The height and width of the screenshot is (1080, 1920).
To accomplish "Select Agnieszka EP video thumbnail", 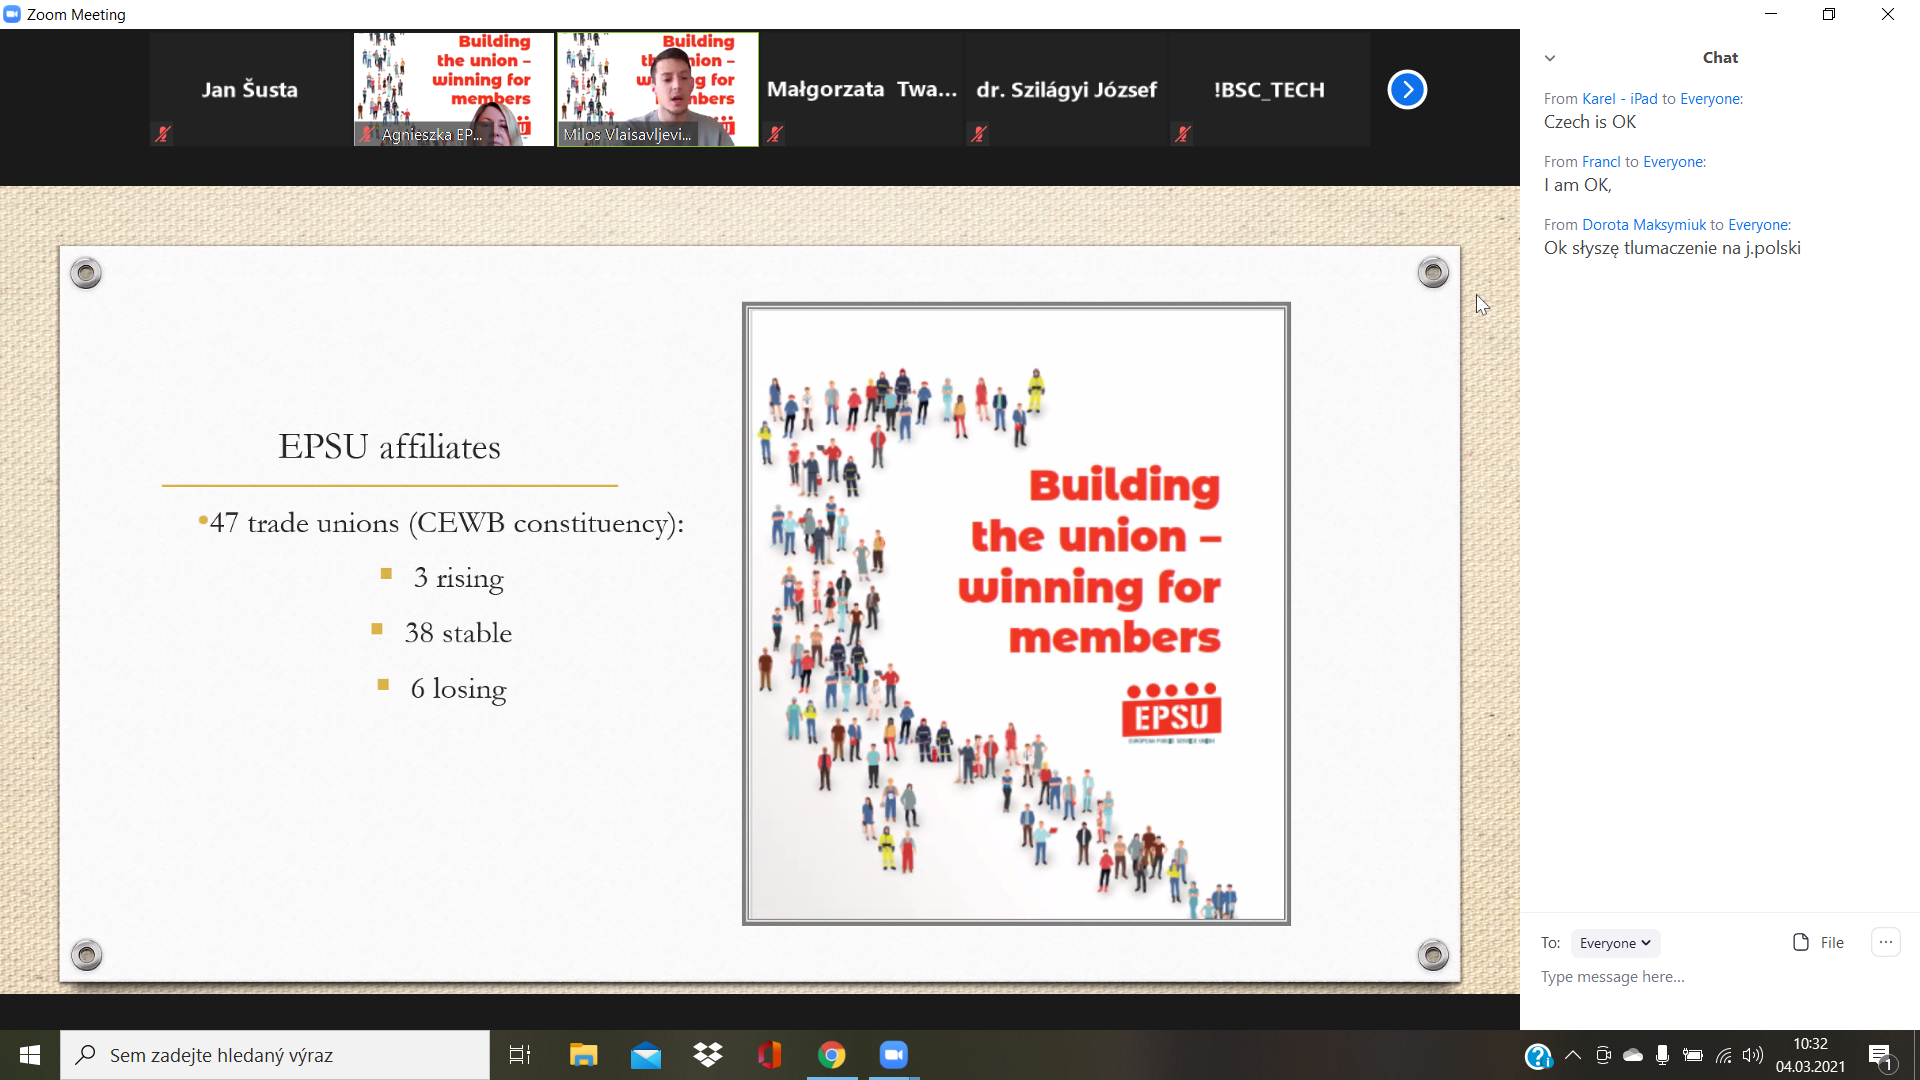I will point(454,89).
